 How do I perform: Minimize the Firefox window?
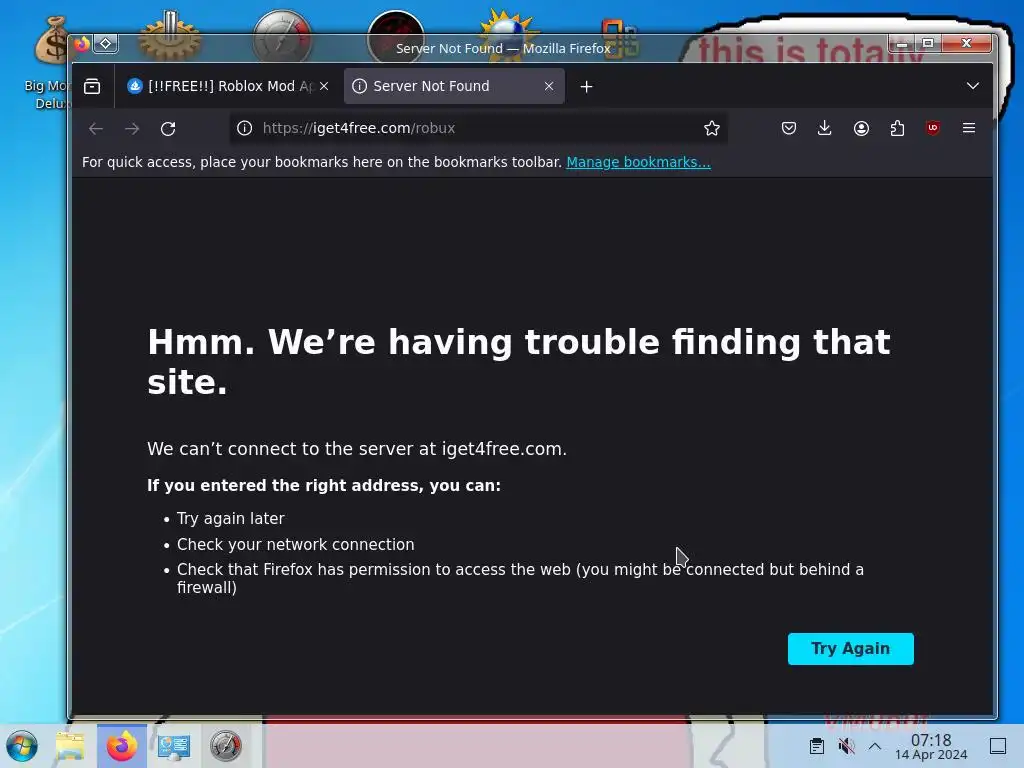pyautogui.click(x=902, y=44)
